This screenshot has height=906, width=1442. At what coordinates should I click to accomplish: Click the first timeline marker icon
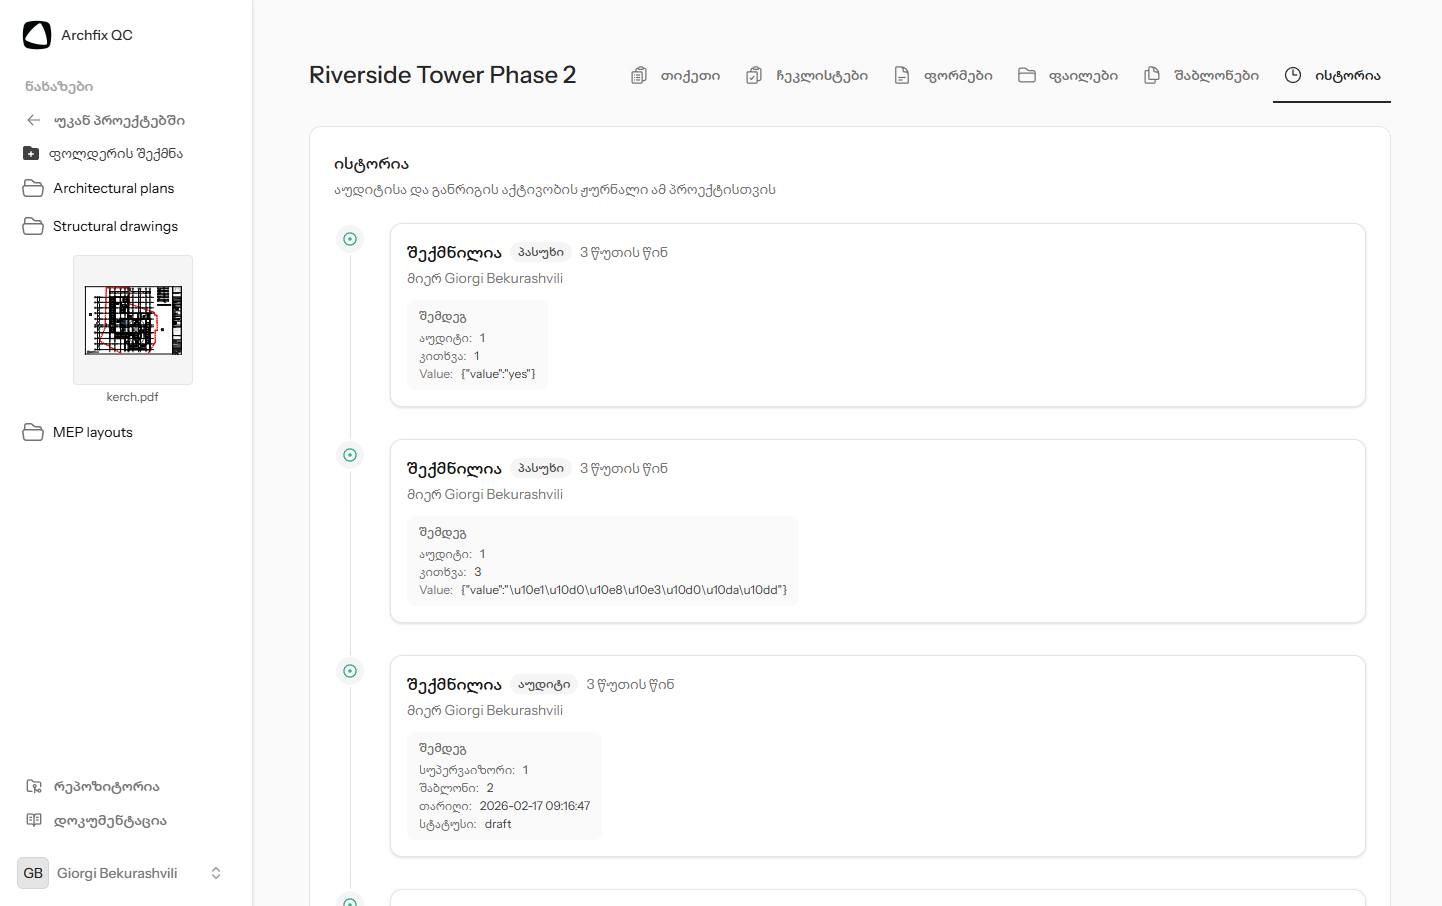click(350, 239)
